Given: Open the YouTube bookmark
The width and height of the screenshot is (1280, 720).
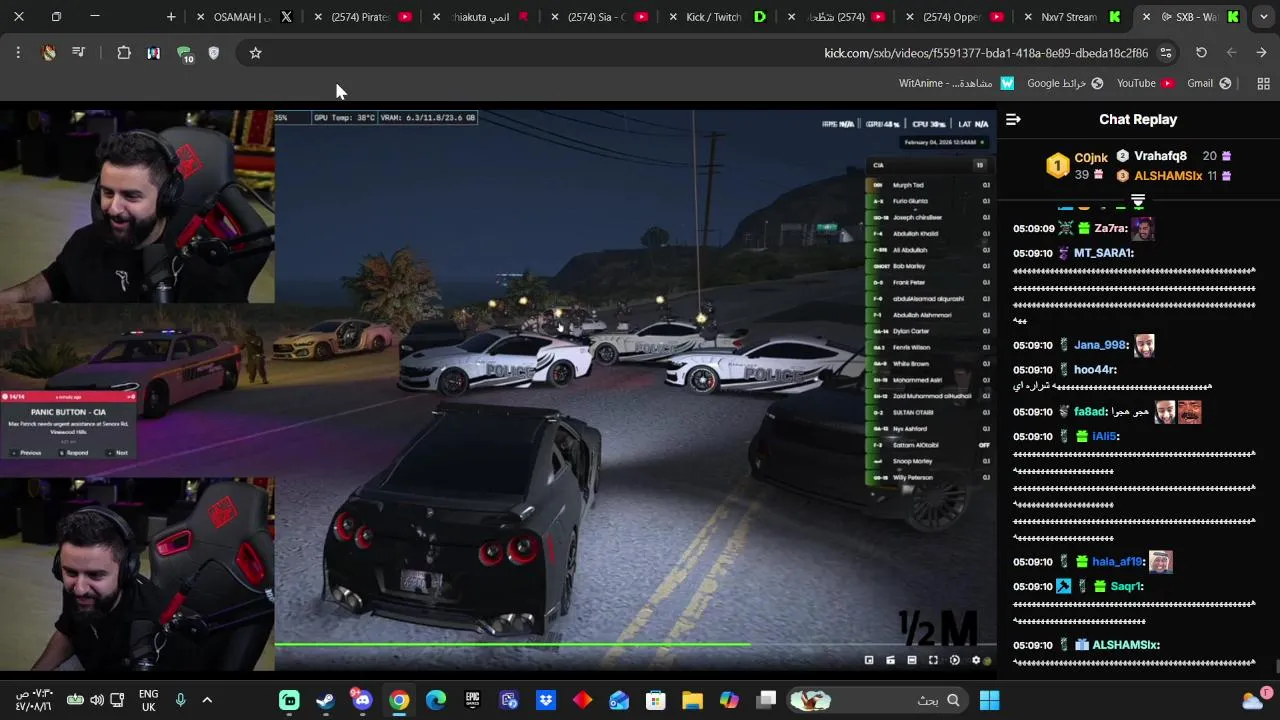Looking at the screenshot, I should 1145,84.
